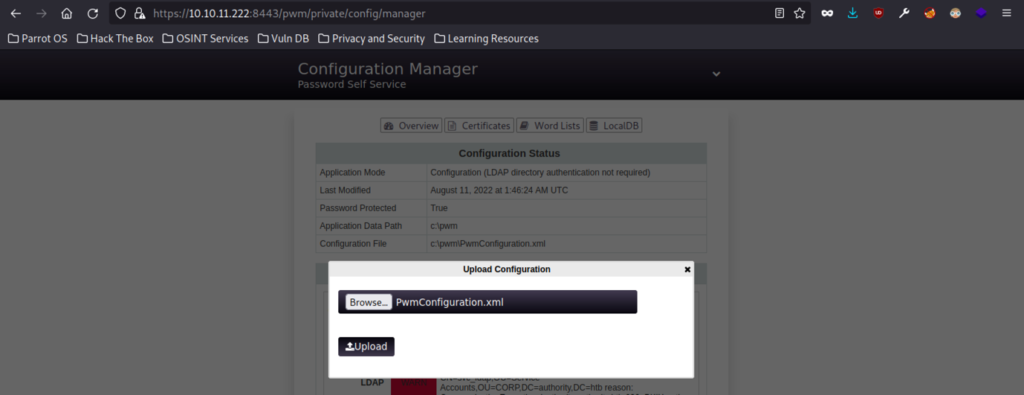Click the Password Self Service subtitle

[352, 85]
